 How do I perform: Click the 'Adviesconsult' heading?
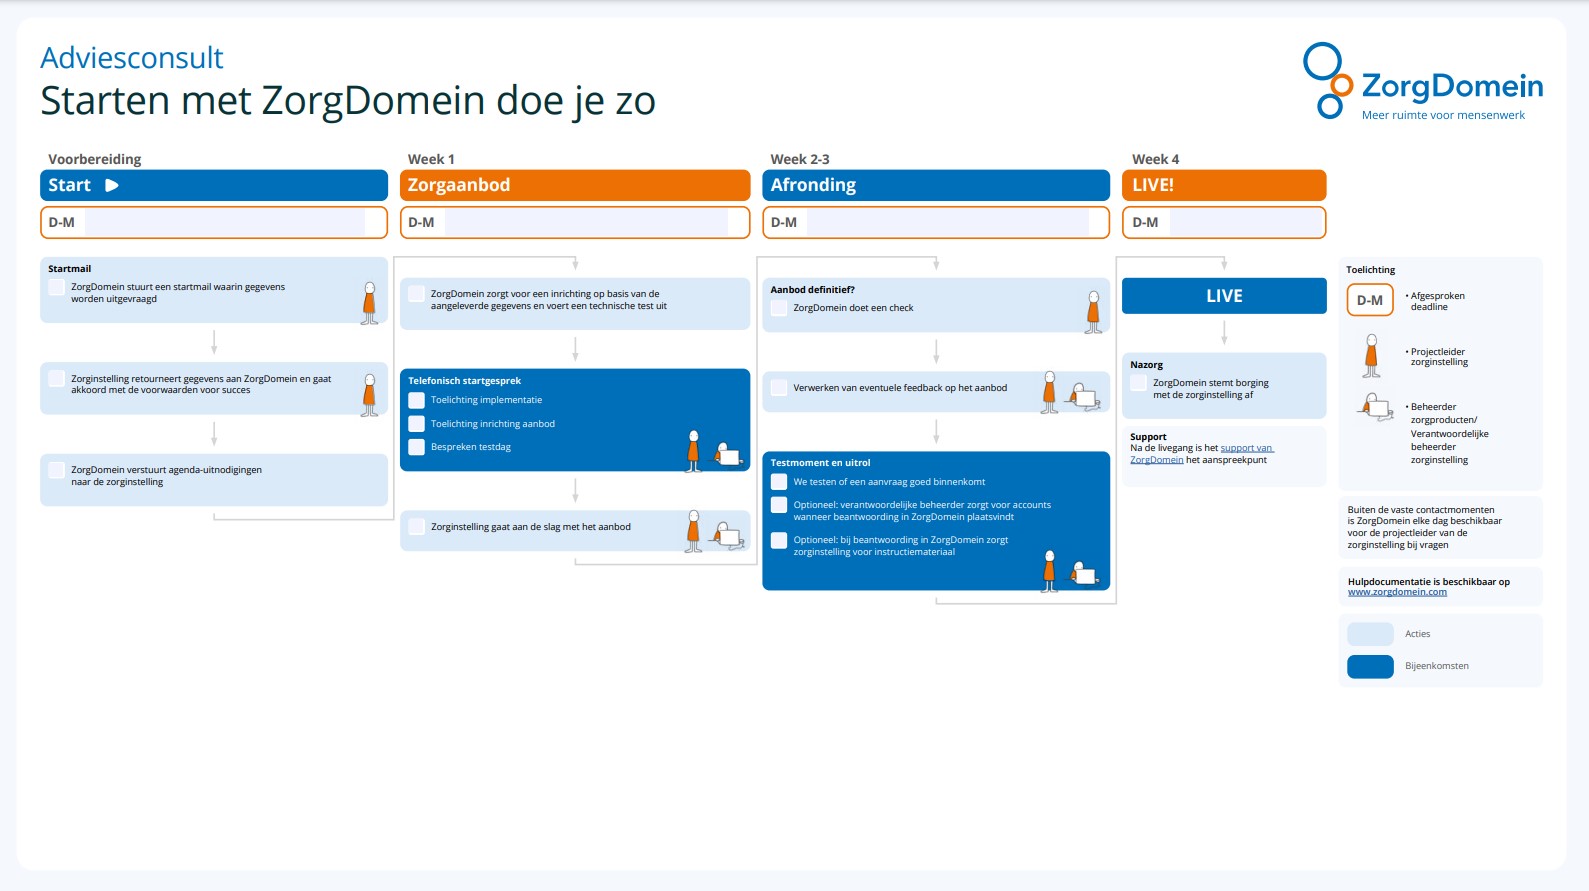click(x=132, y=58)
